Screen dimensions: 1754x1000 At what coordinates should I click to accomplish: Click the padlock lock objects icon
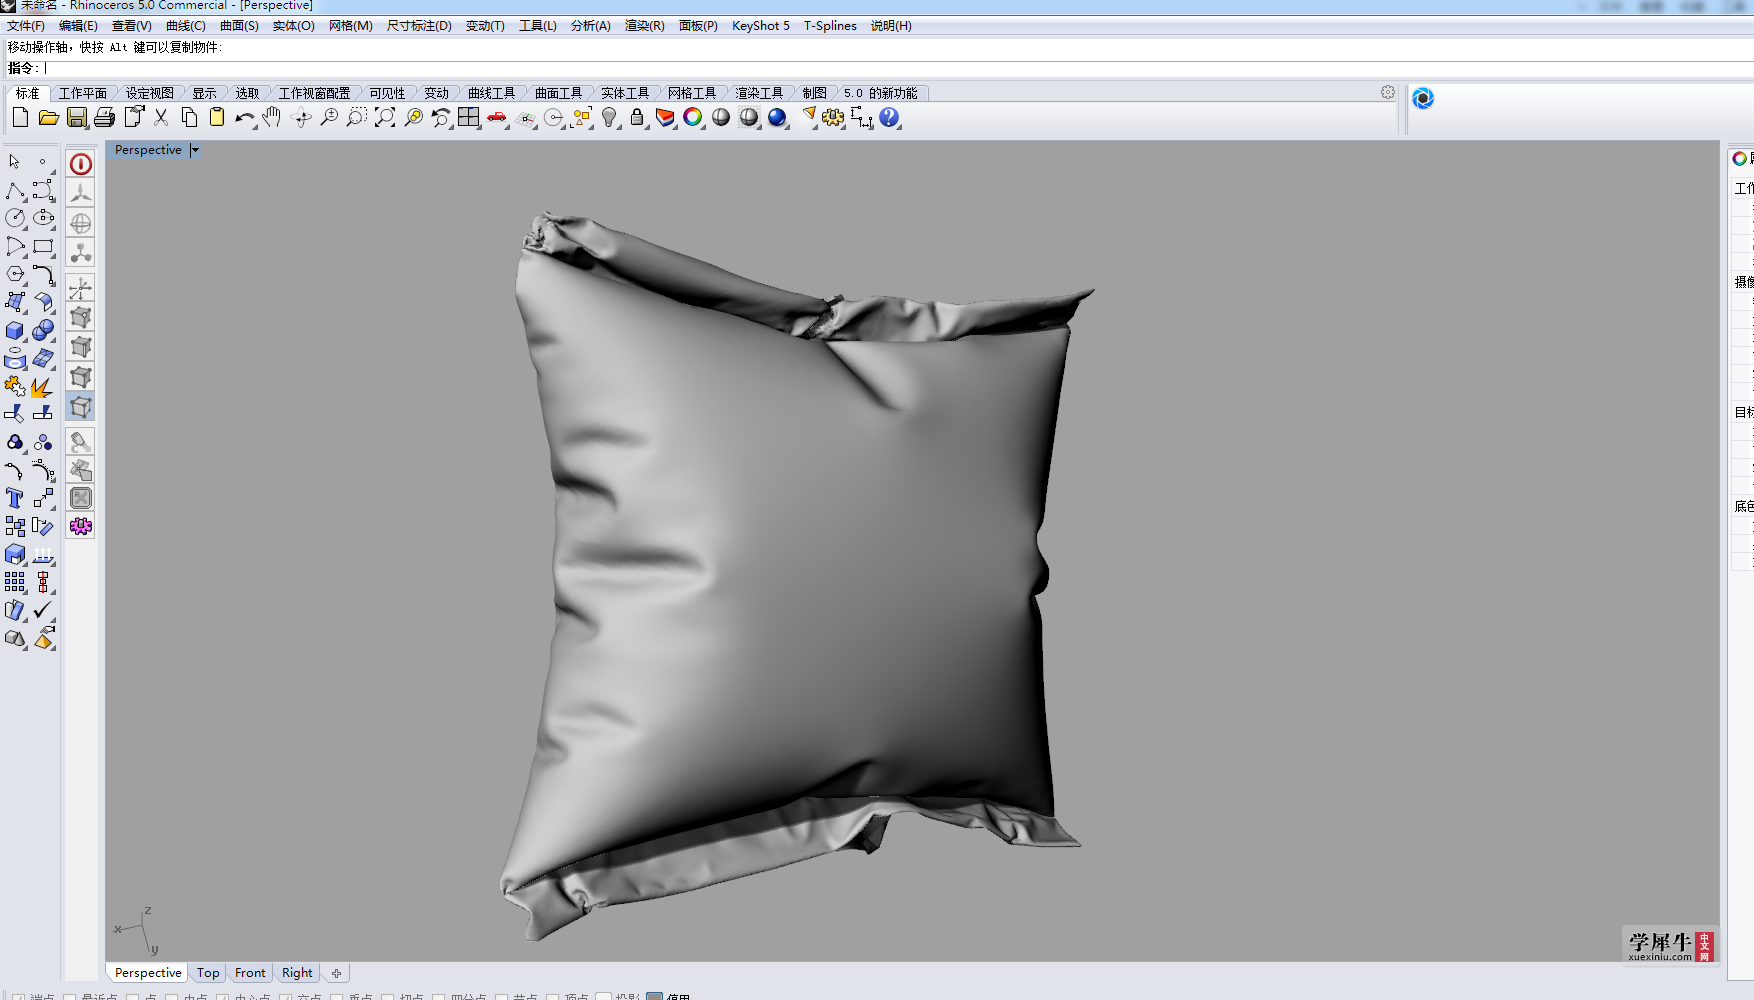click(x=637, y=117)
